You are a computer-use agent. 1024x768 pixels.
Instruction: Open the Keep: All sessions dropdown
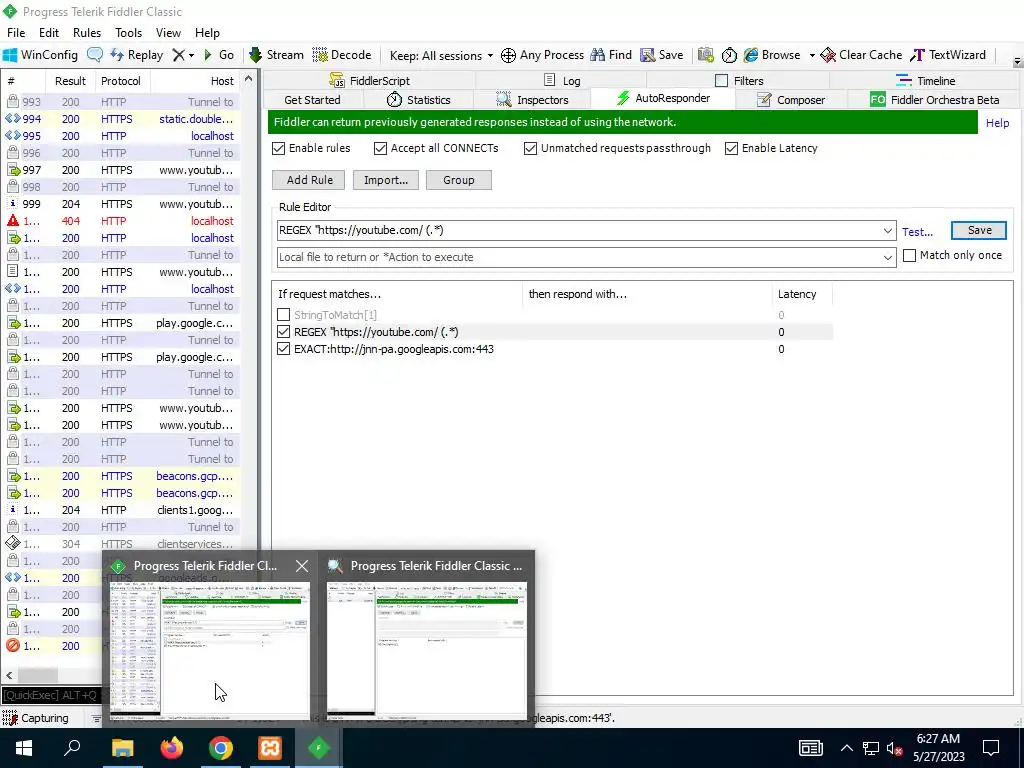tap(441, 56)
